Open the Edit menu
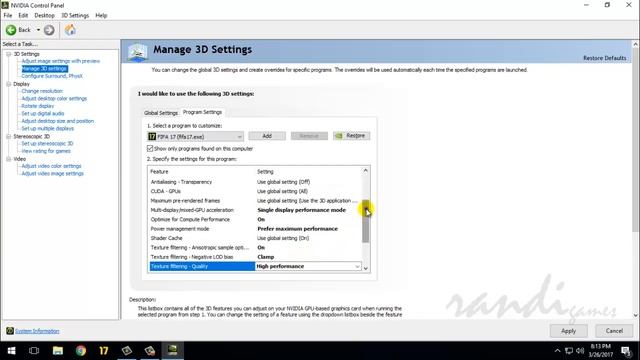This screenshot has height=360, width=640. pos(23,15)
